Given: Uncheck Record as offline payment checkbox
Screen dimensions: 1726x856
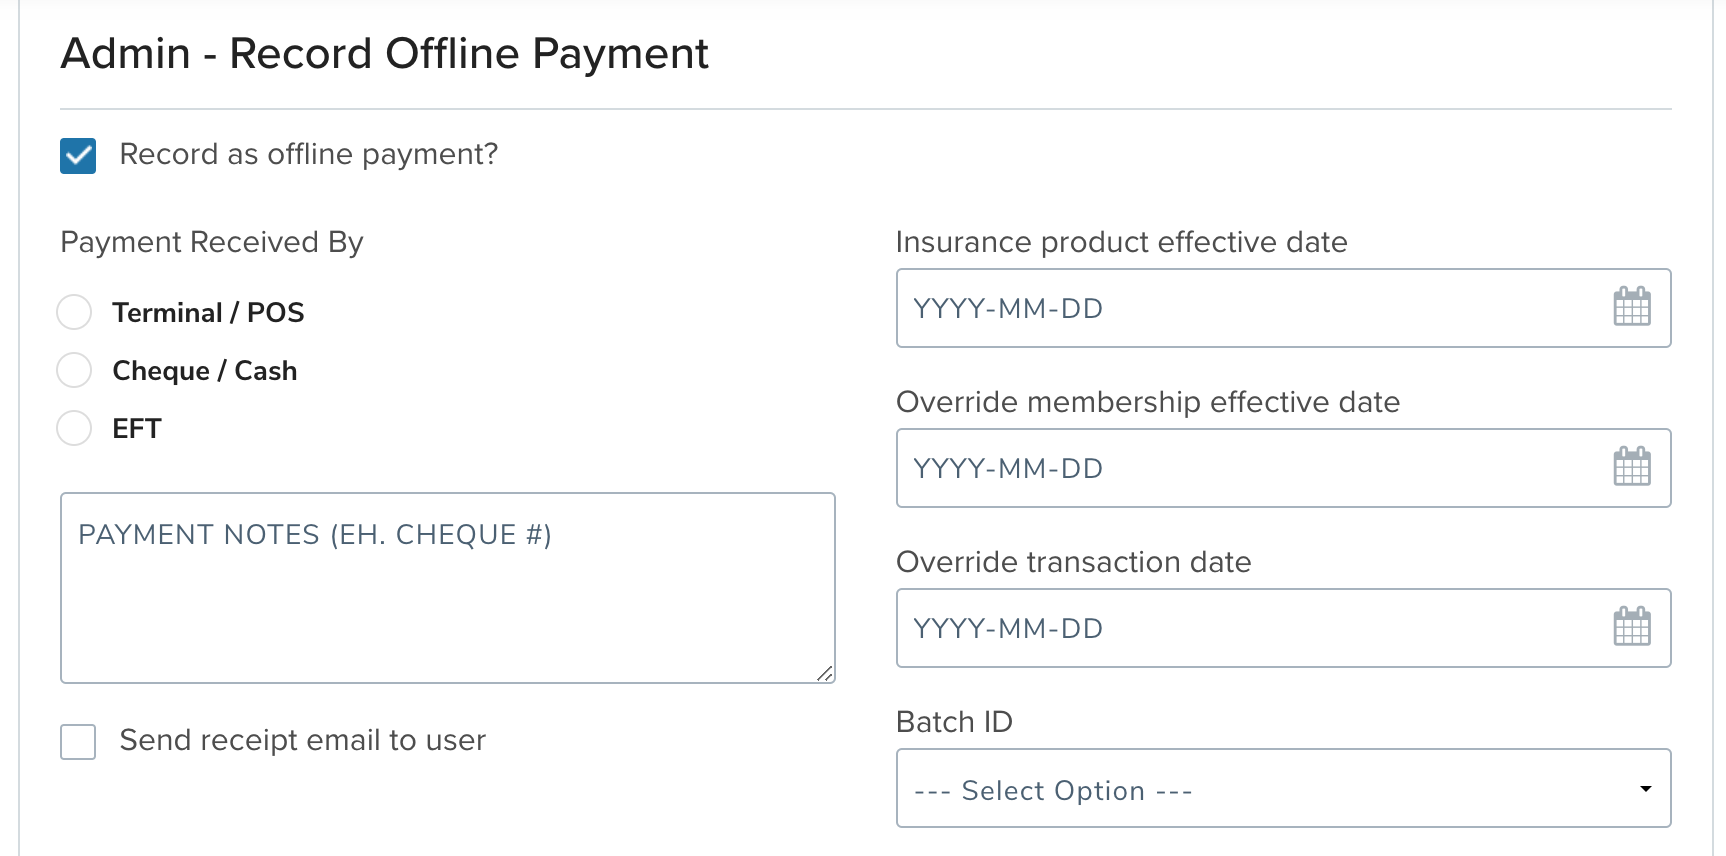Looking at the screenshot, I should [78, 156].
